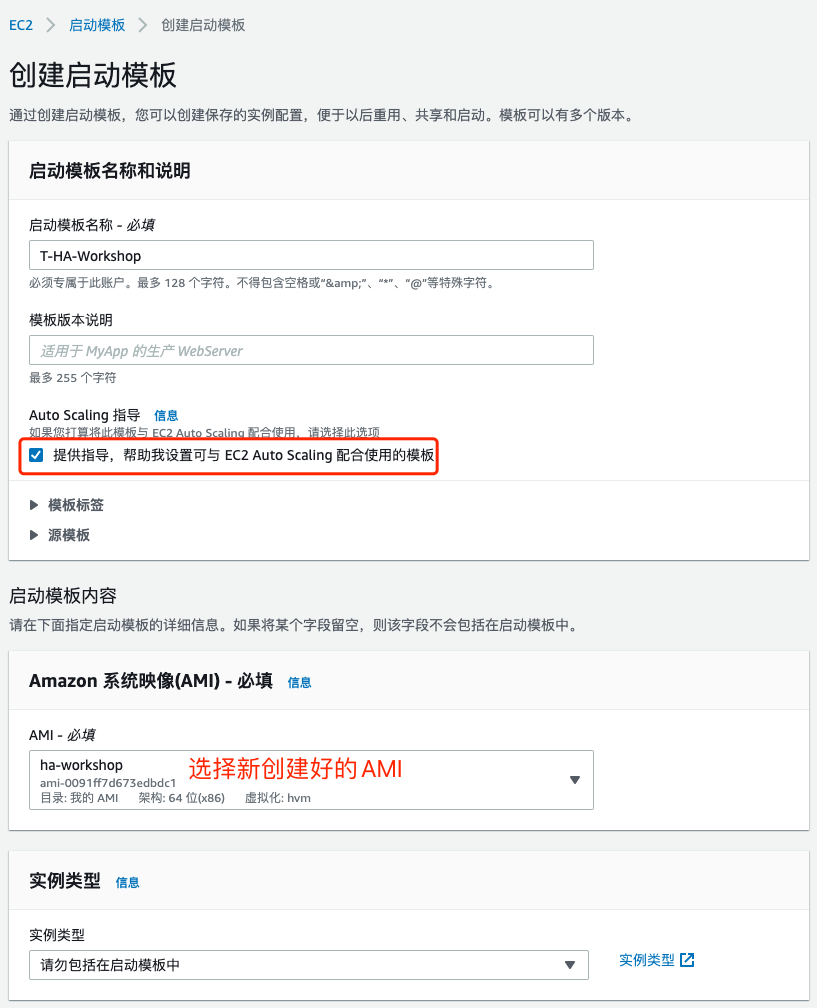Open the 实例类型 external reference link

coord(645,958)
